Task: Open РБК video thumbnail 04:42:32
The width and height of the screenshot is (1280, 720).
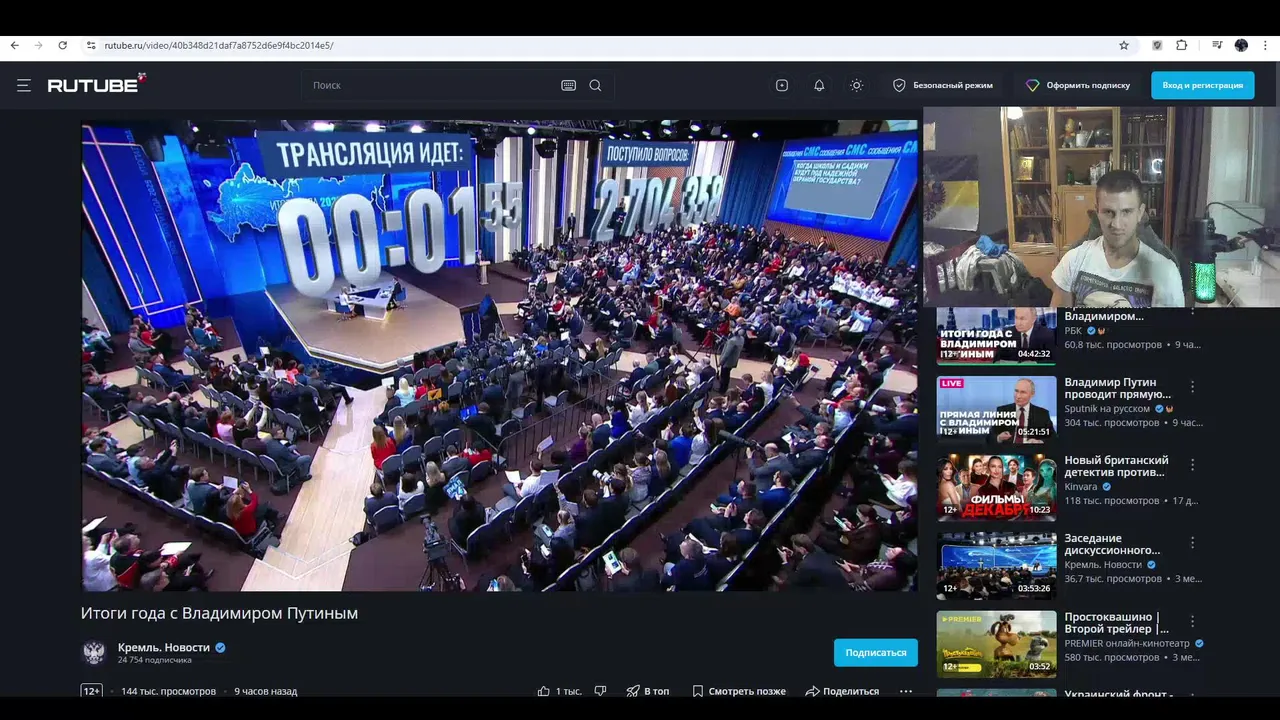Action: point(996,336)
